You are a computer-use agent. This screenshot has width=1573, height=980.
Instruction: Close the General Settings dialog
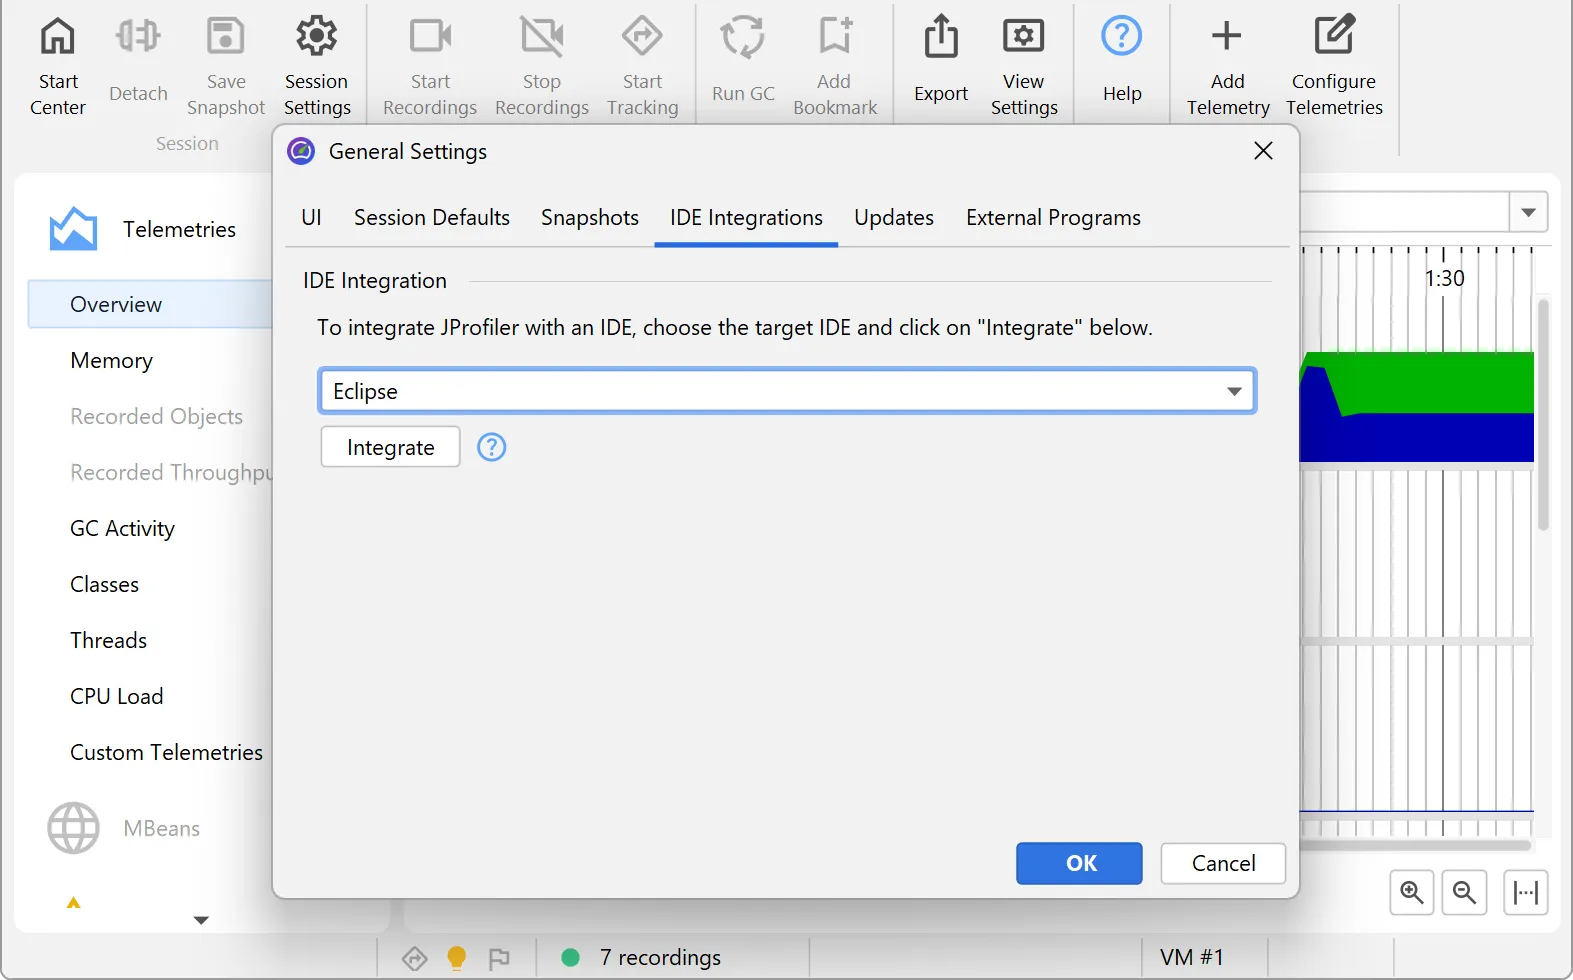pyautogui.click(x=1263, y=151)
